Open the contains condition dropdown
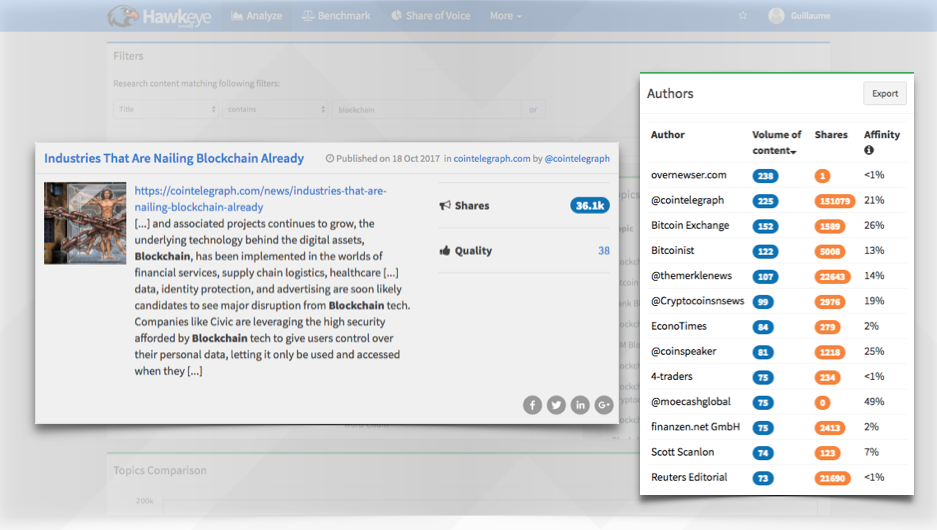937x530 pixels. click(x=275, y=109)
